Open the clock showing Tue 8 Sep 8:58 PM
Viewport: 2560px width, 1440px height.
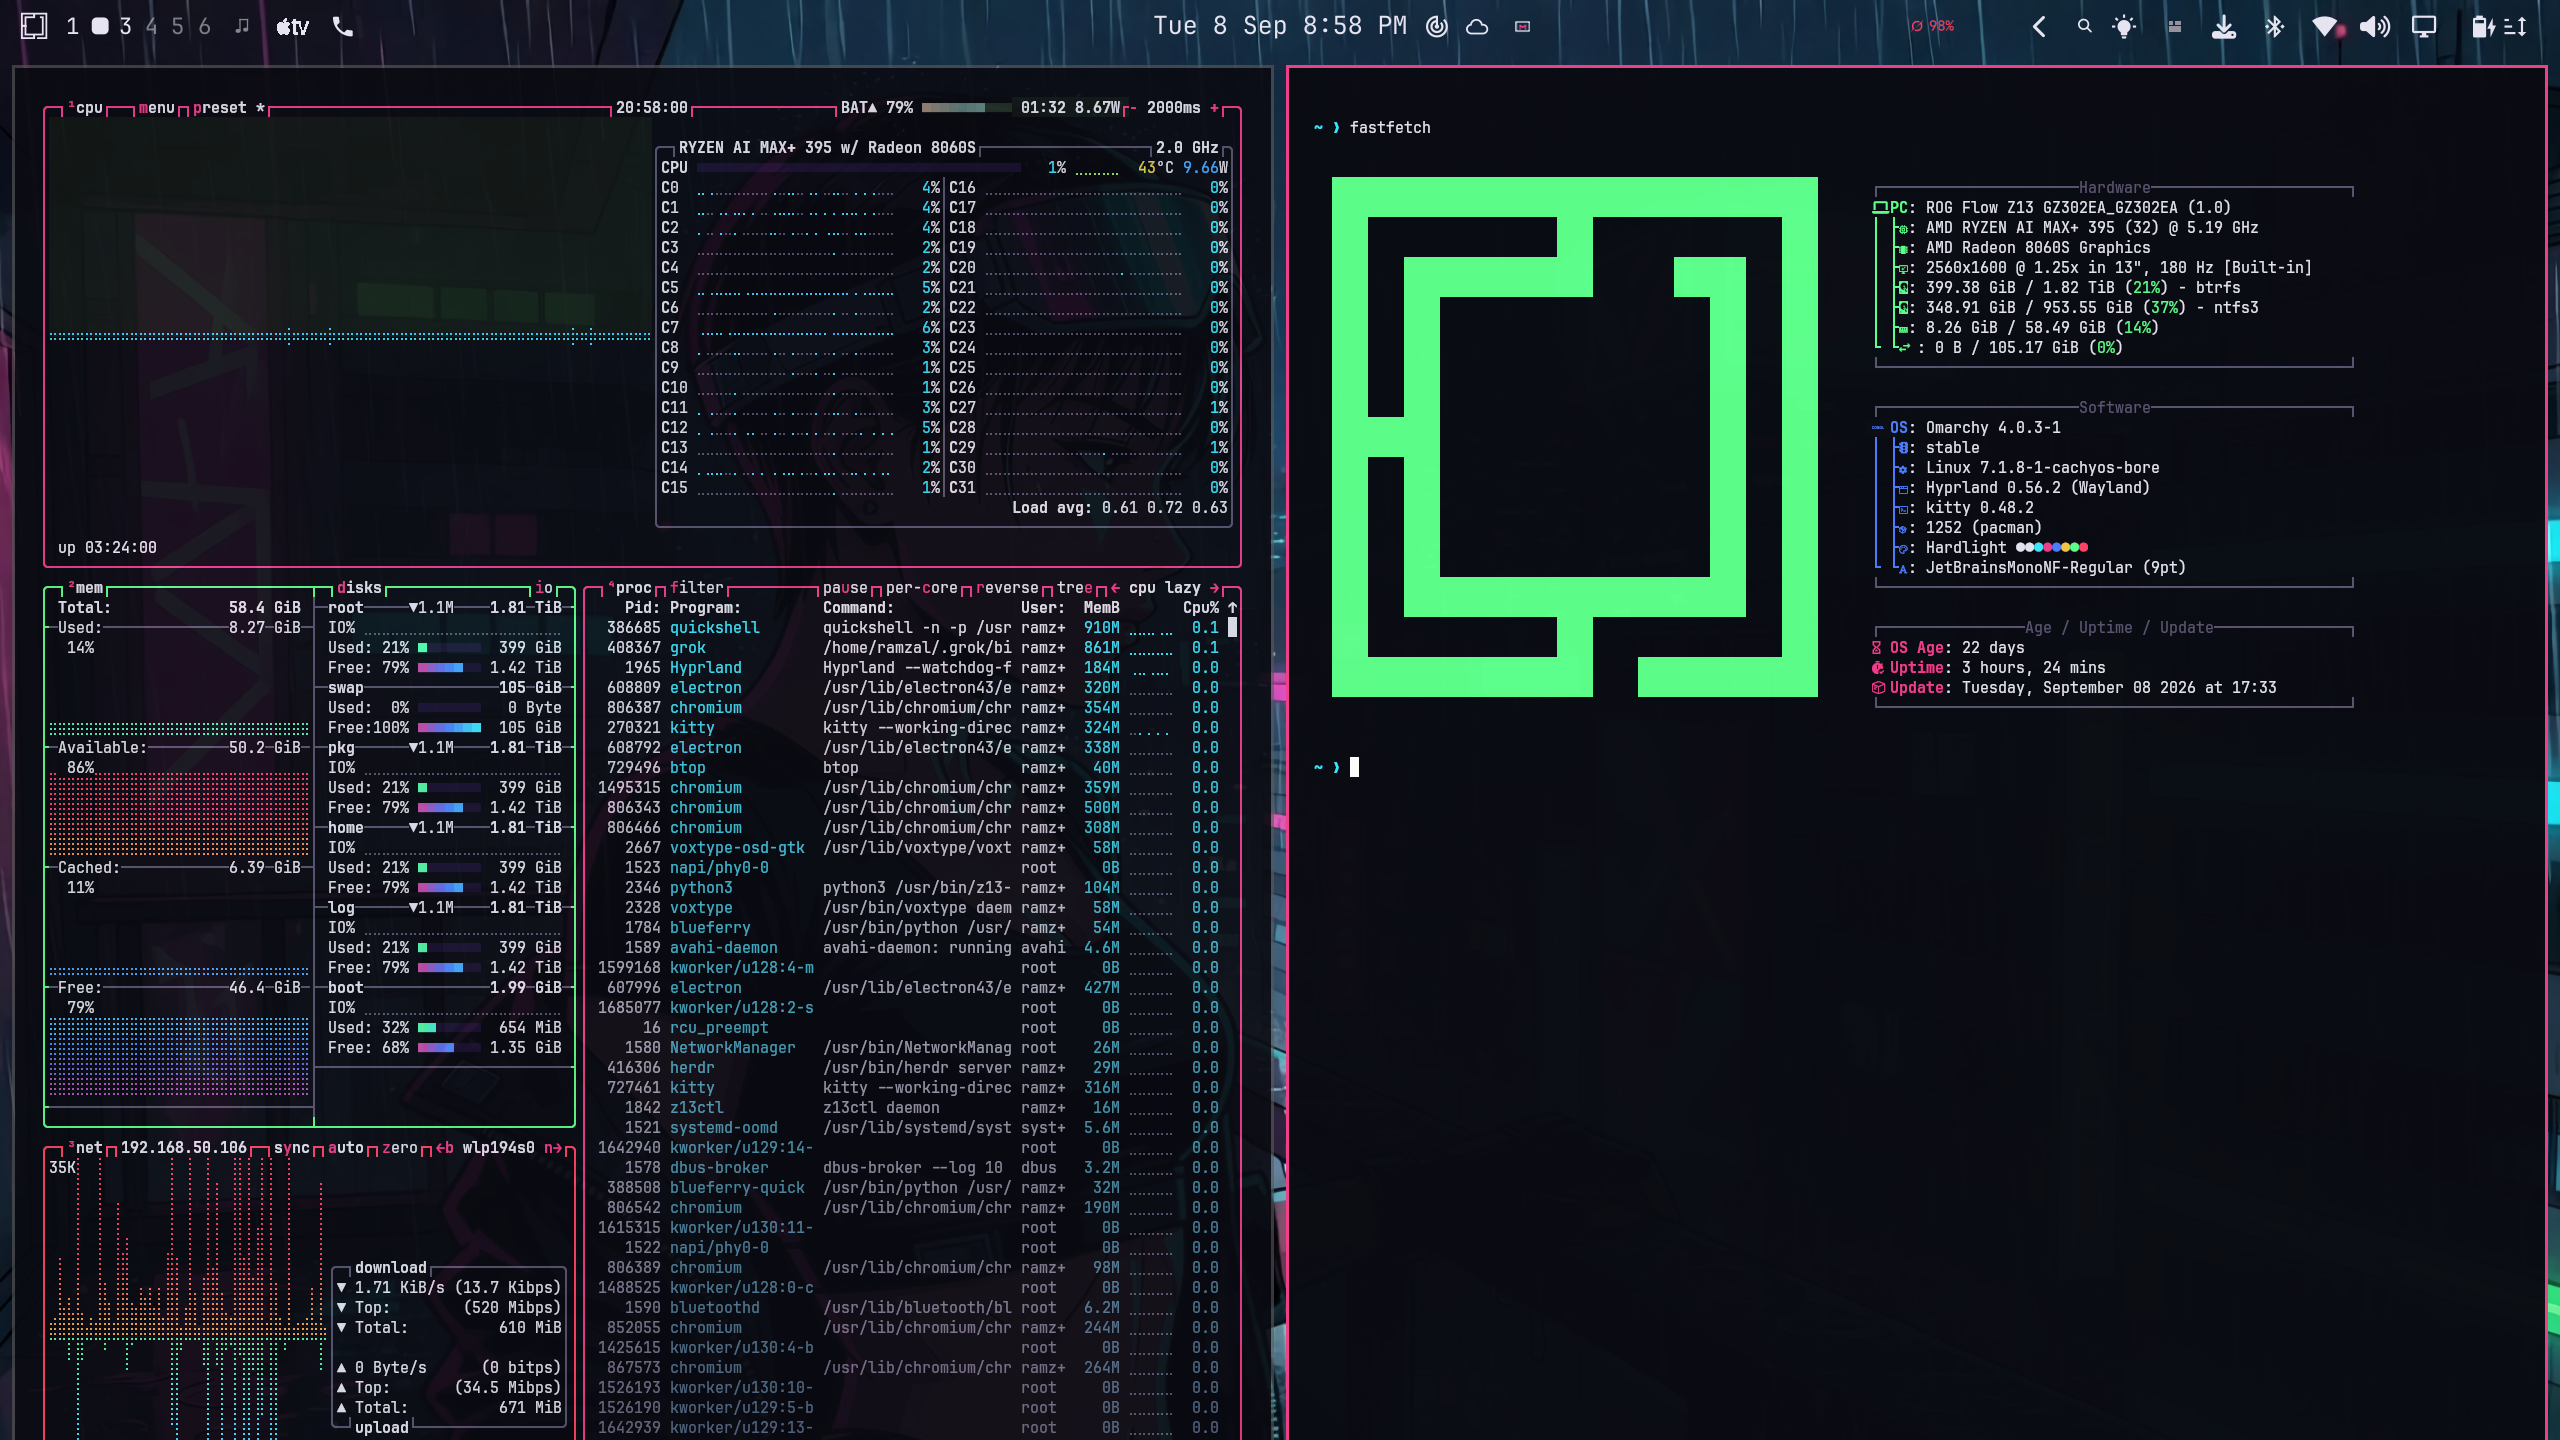tap(1279, 26)
